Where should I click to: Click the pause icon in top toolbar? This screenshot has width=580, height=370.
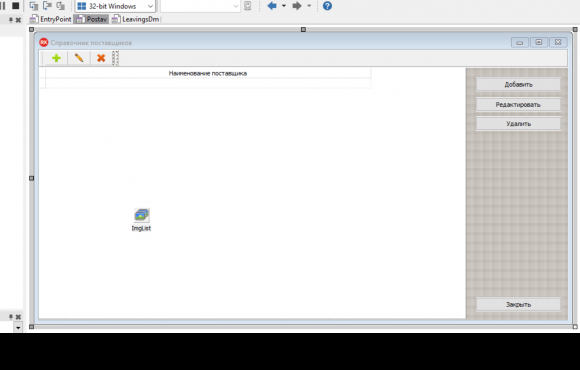coord(3,6)
